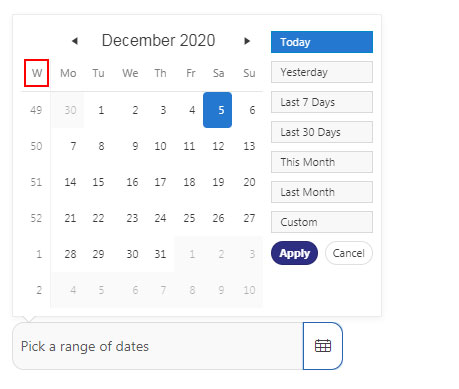The width and height of the screenshot is (459, 389).
Task: Click the date range input field
Action: coord(158,346)
